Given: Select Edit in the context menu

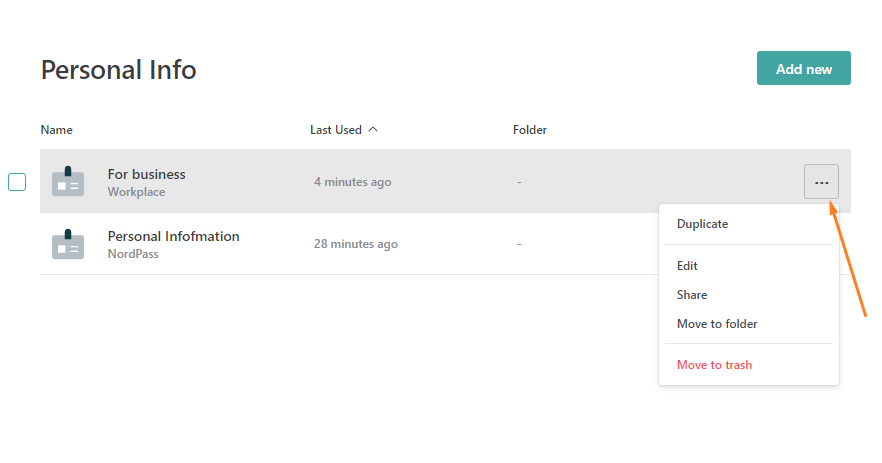Looking at the screenshot, I should (x=687, y=266).
